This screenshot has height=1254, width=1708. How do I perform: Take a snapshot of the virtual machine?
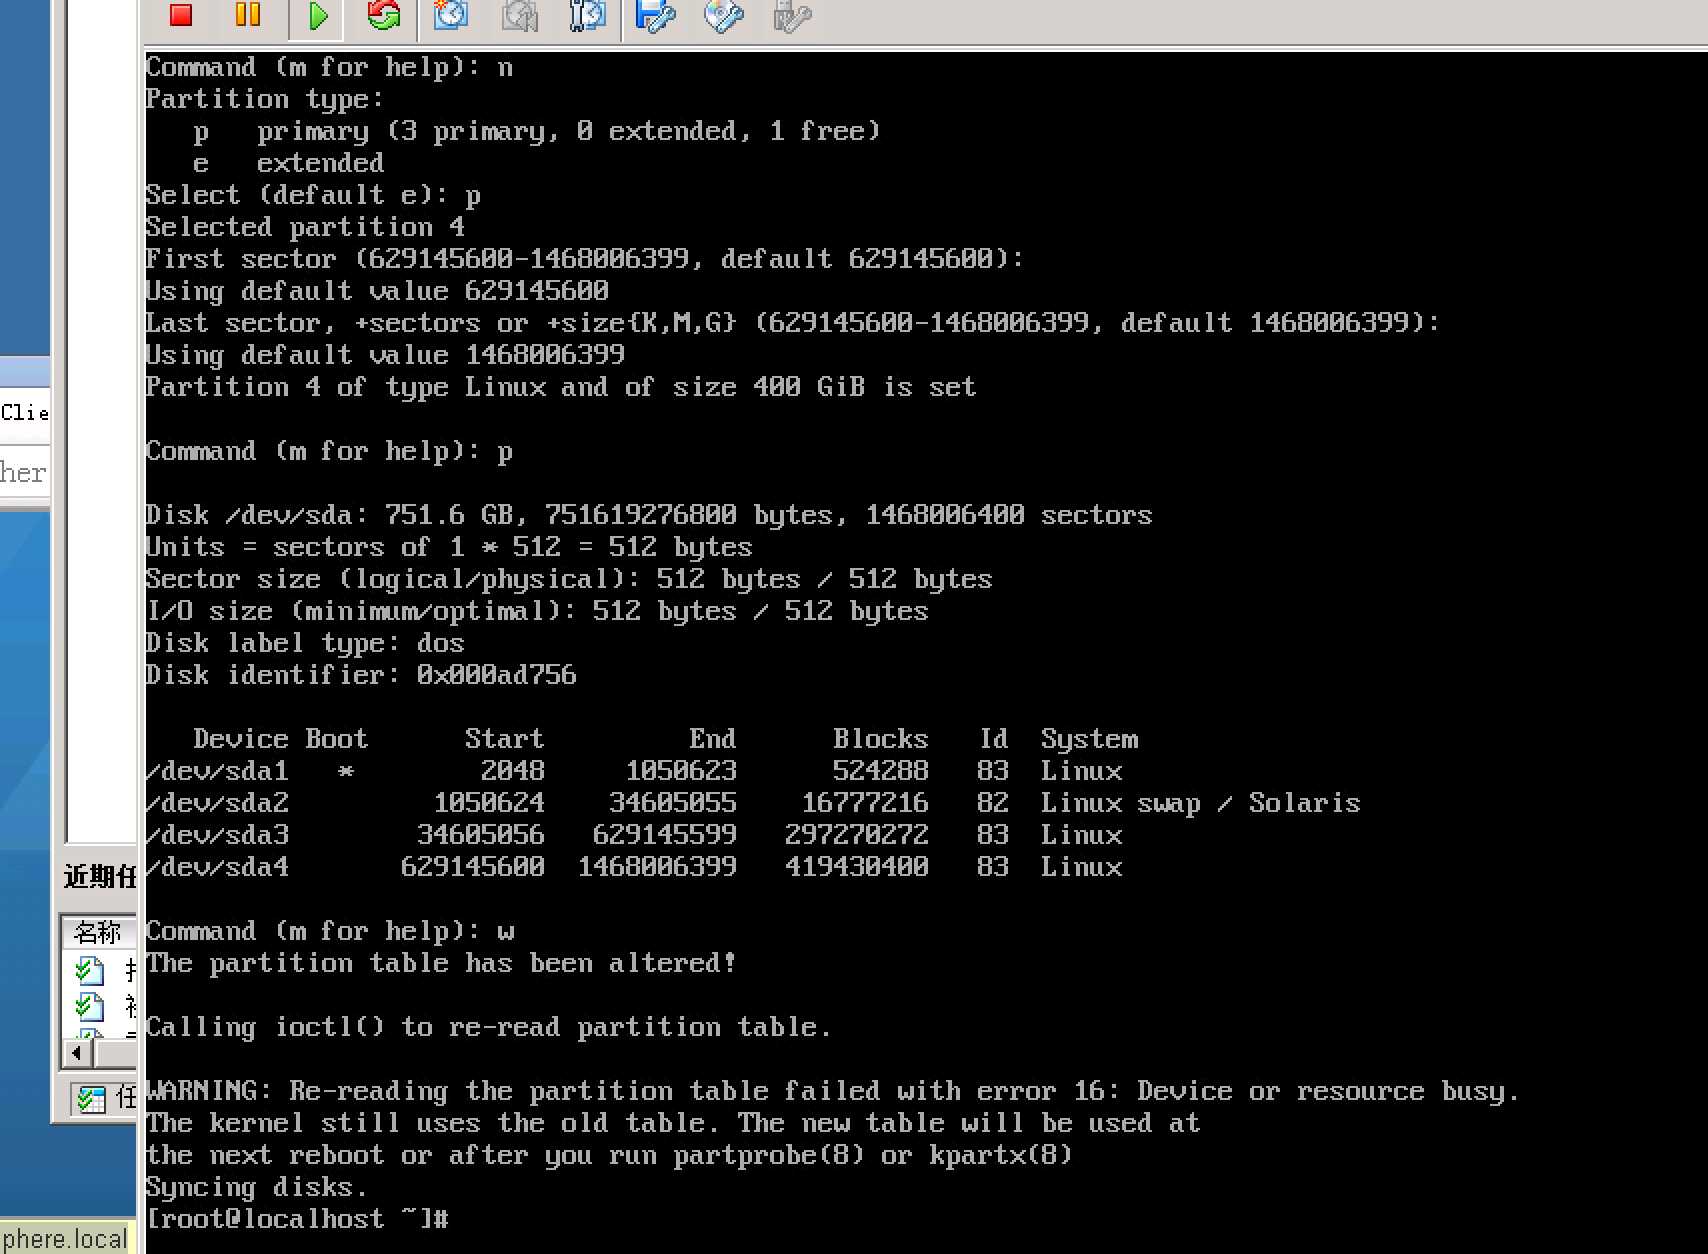[x=451, y=15]
